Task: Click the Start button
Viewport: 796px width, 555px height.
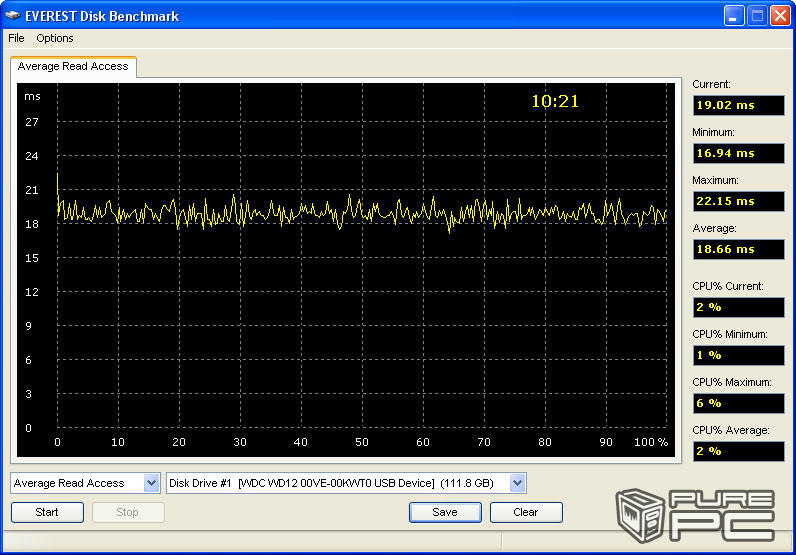Action: 47,512
